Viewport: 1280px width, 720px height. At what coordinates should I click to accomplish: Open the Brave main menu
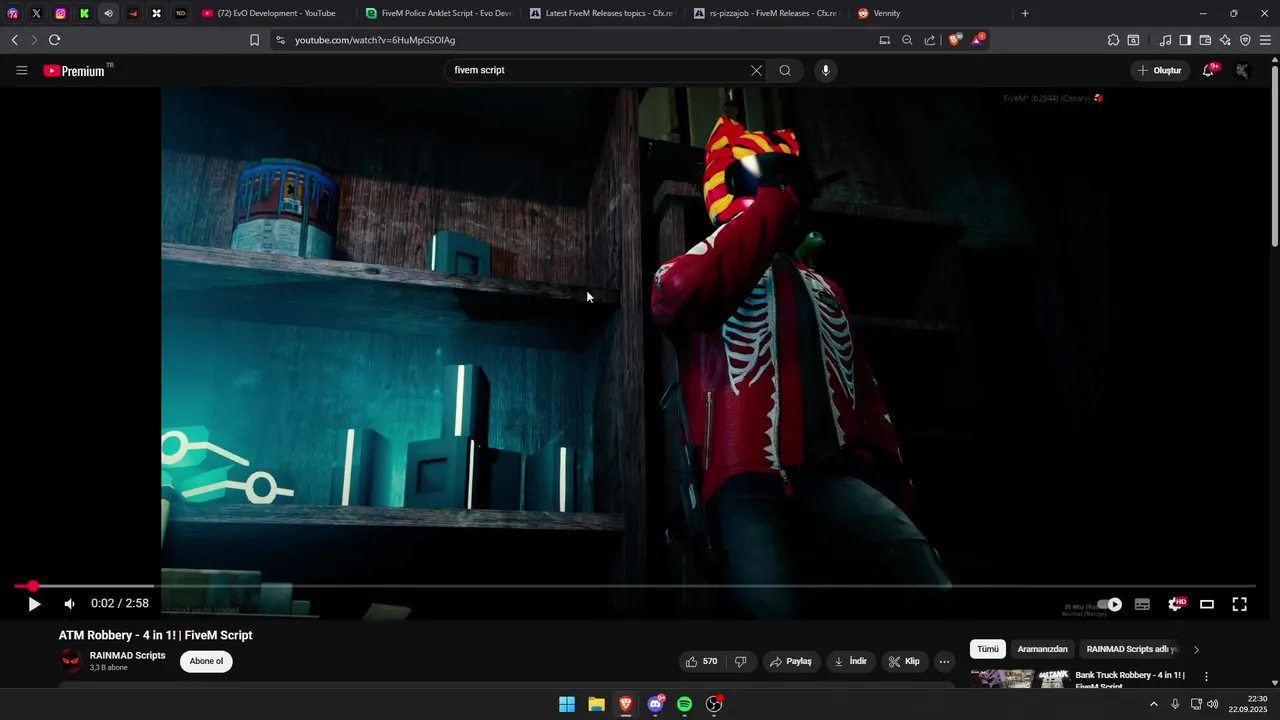click(1266, 40)
